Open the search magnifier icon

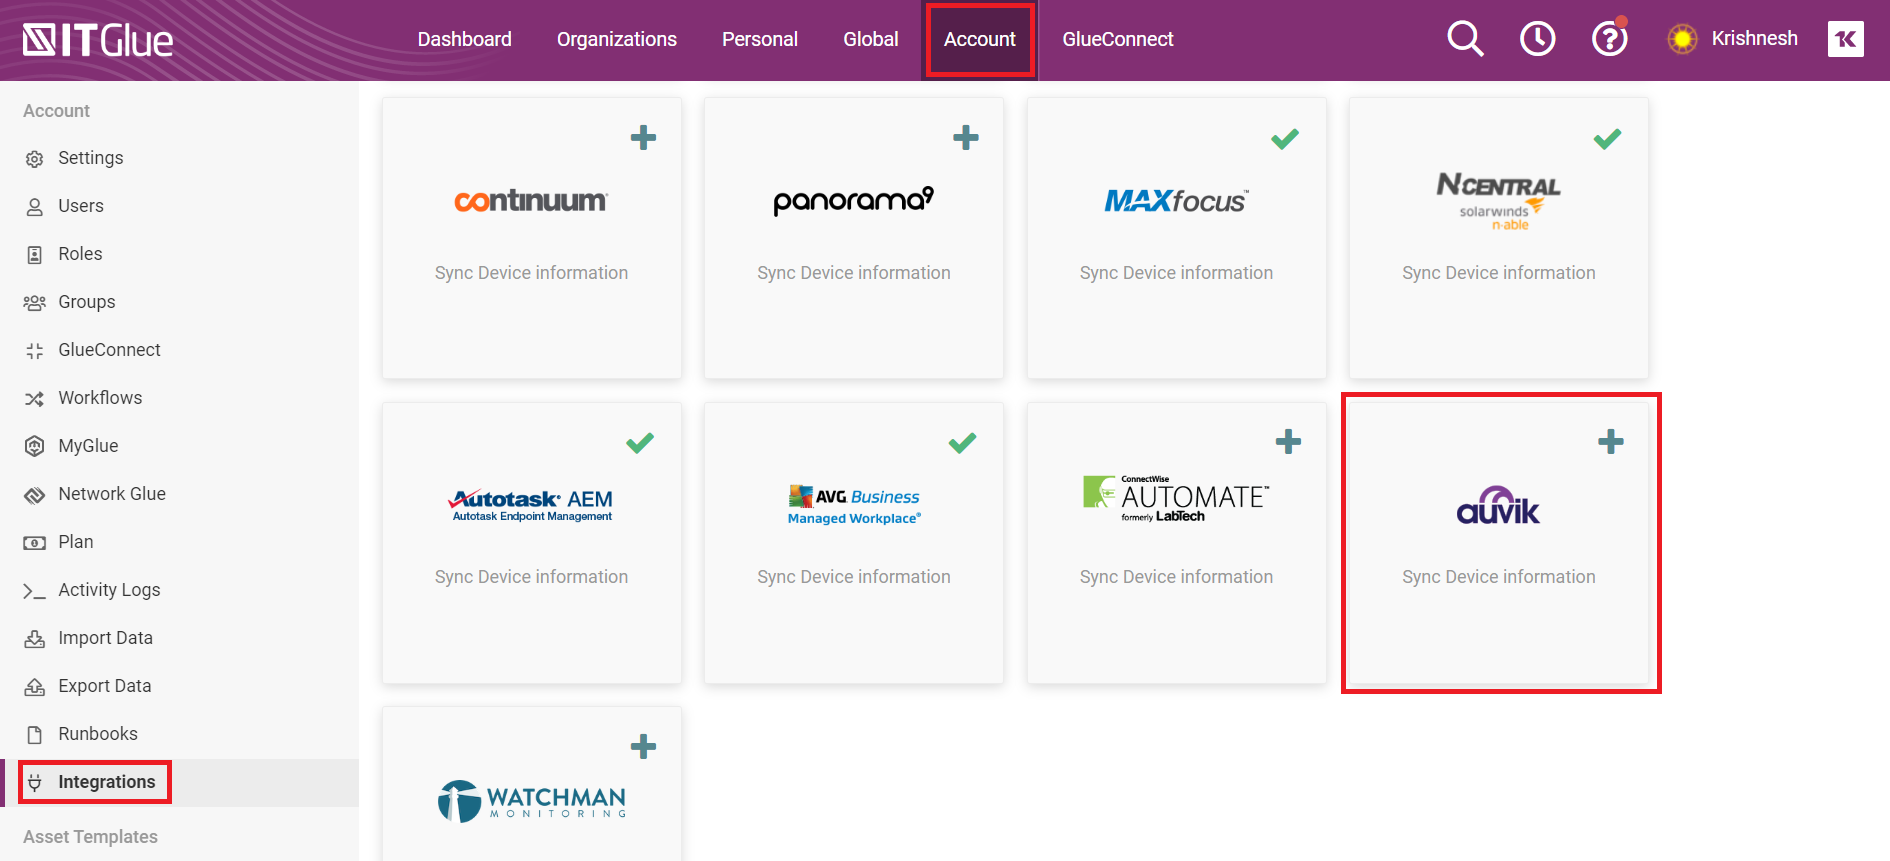[1465, 39]
